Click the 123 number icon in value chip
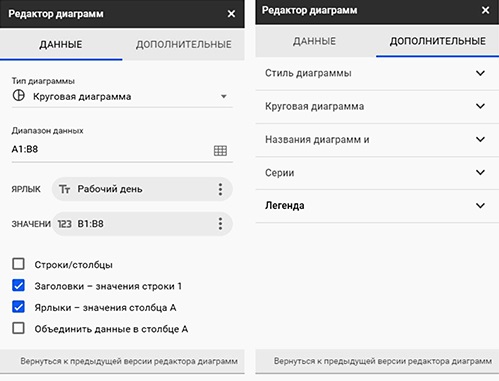 [x=64, y=224]
